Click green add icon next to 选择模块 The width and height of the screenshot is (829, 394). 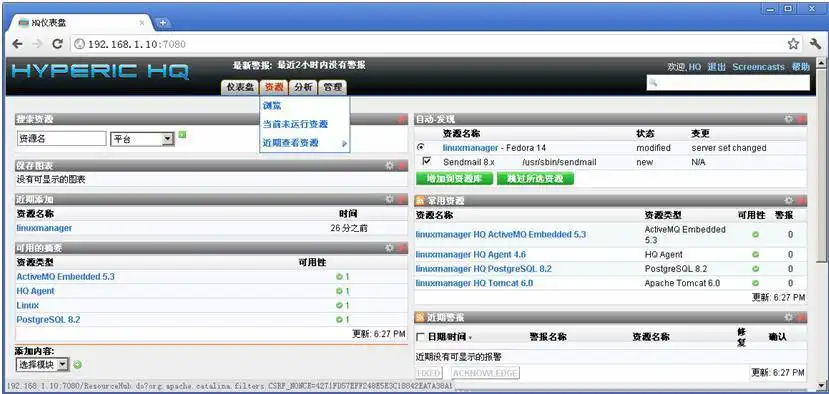[78, 364]
